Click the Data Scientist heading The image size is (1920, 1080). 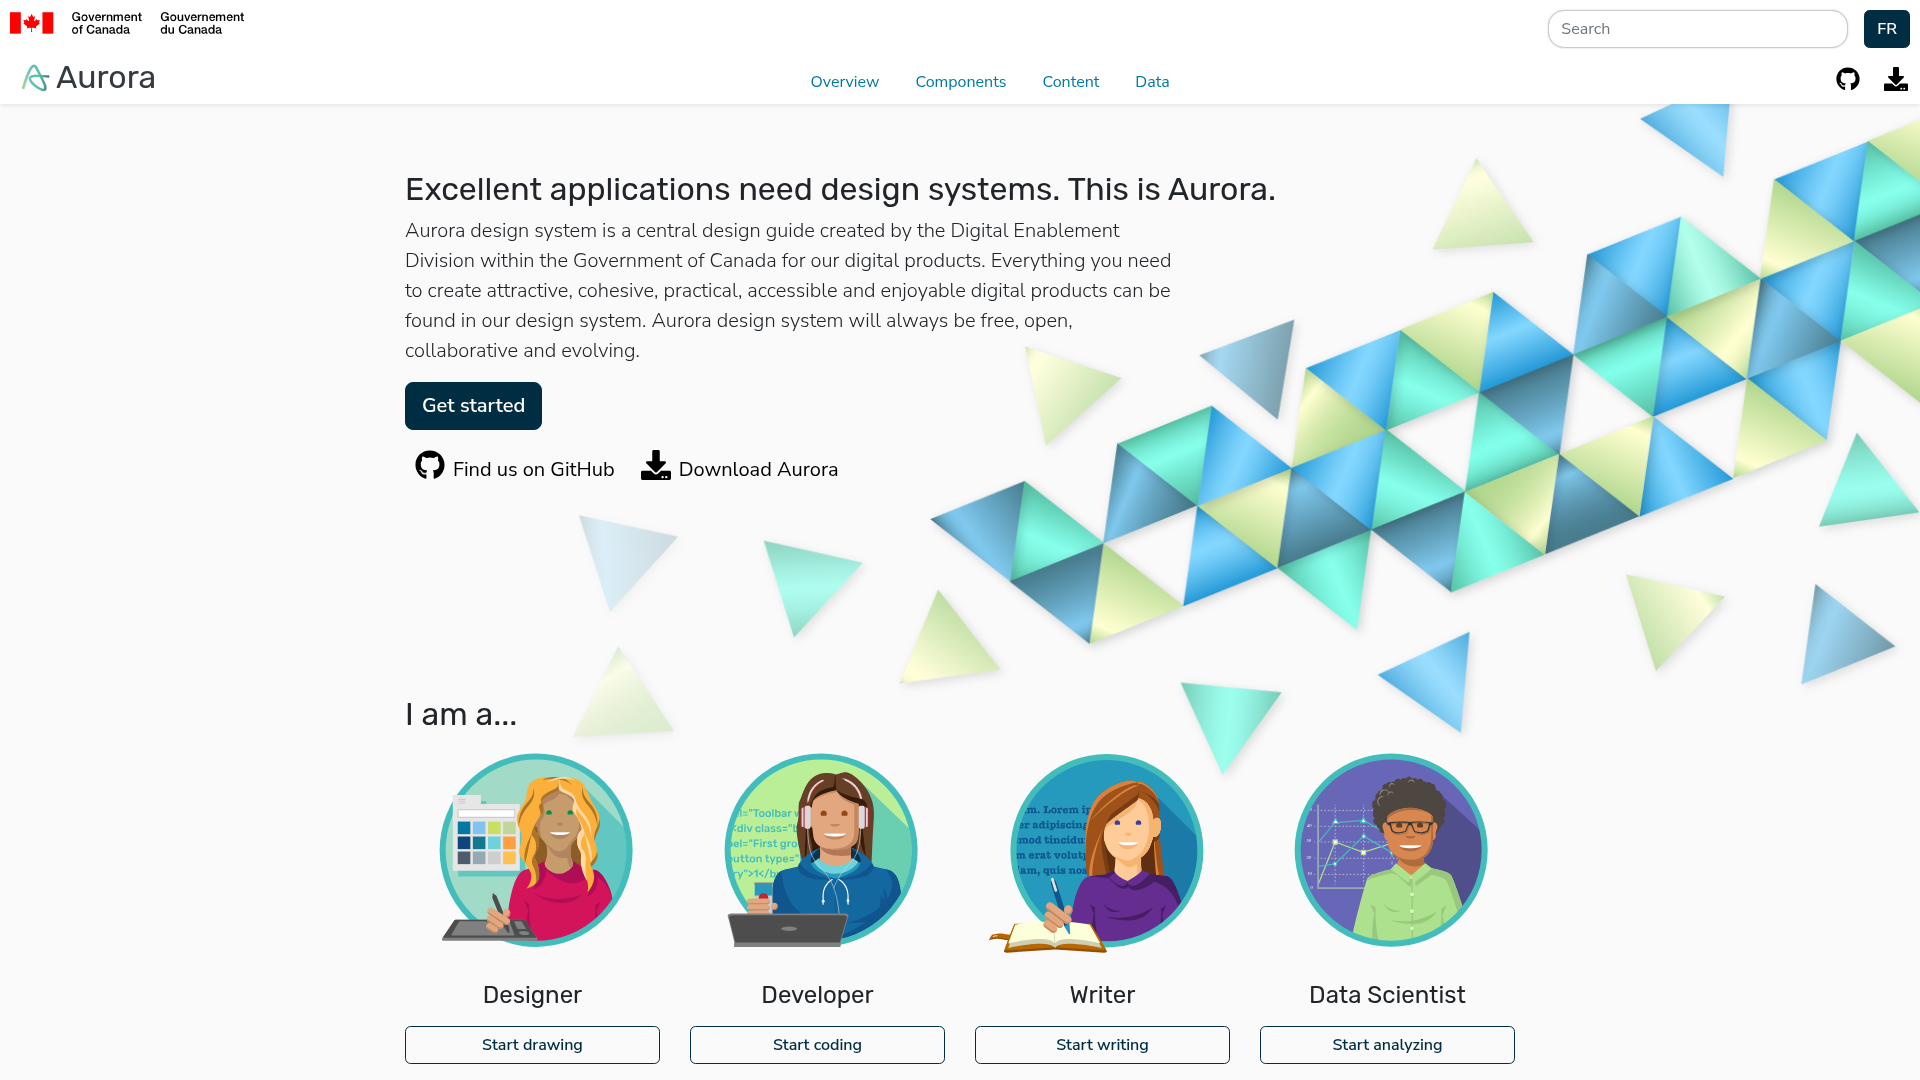tap(1387, 995)
